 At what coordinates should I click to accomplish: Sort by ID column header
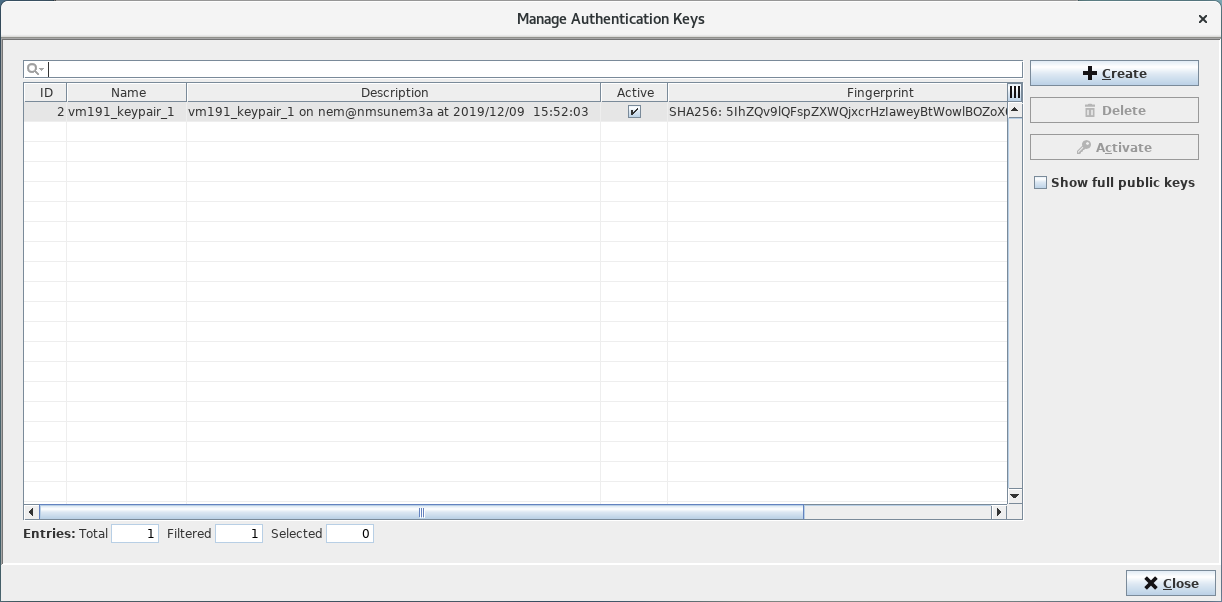[46, 92]
